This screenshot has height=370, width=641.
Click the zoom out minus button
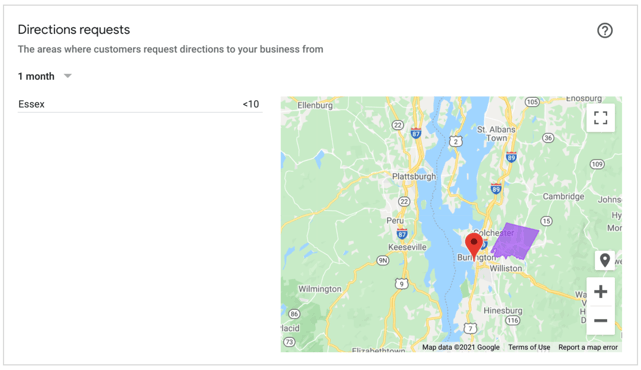coord(600,321)
